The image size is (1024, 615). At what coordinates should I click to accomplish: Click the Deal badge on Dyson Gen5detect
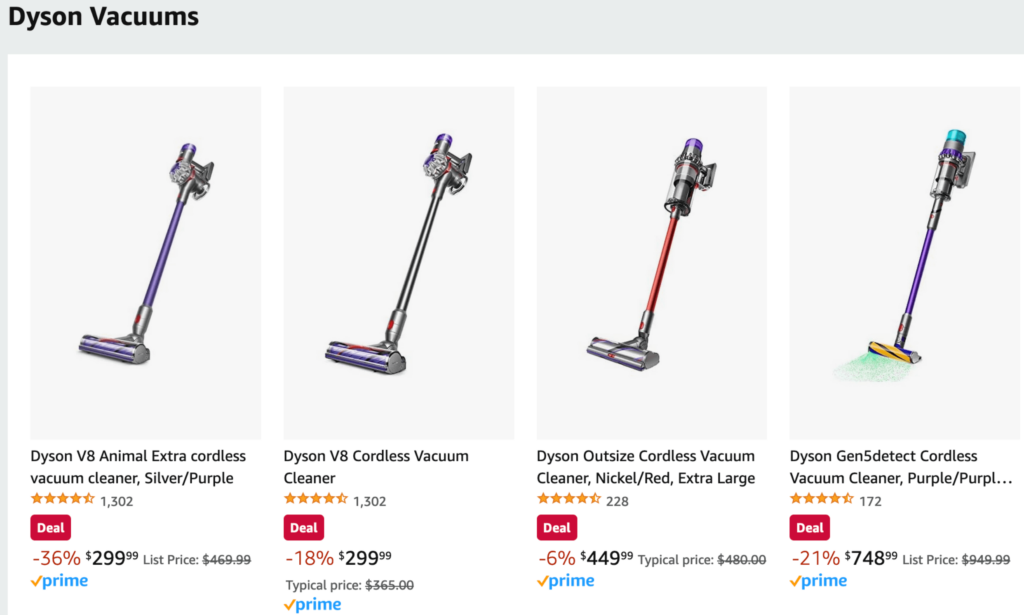coord(810,528)
